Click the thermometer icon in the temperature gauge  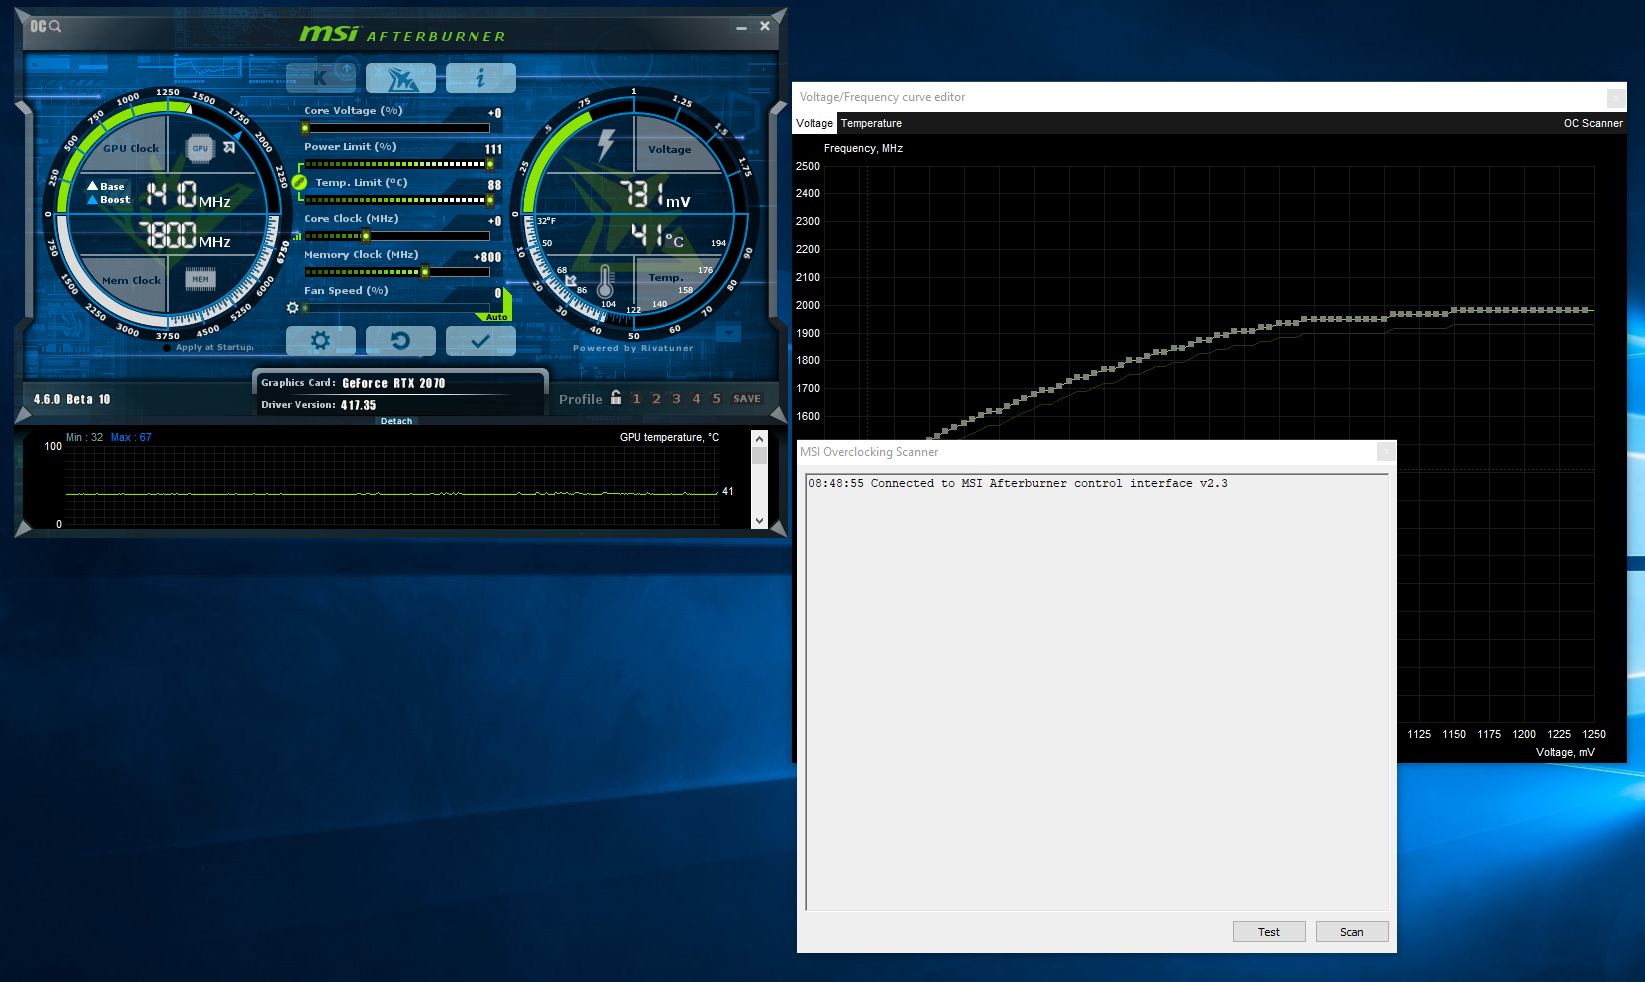click(605, 282)
